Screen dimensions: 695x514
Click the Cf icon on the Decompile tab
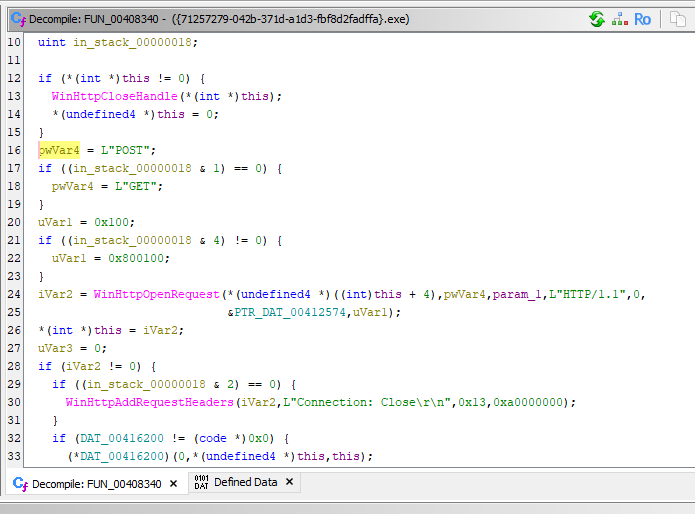coord(18,483)
